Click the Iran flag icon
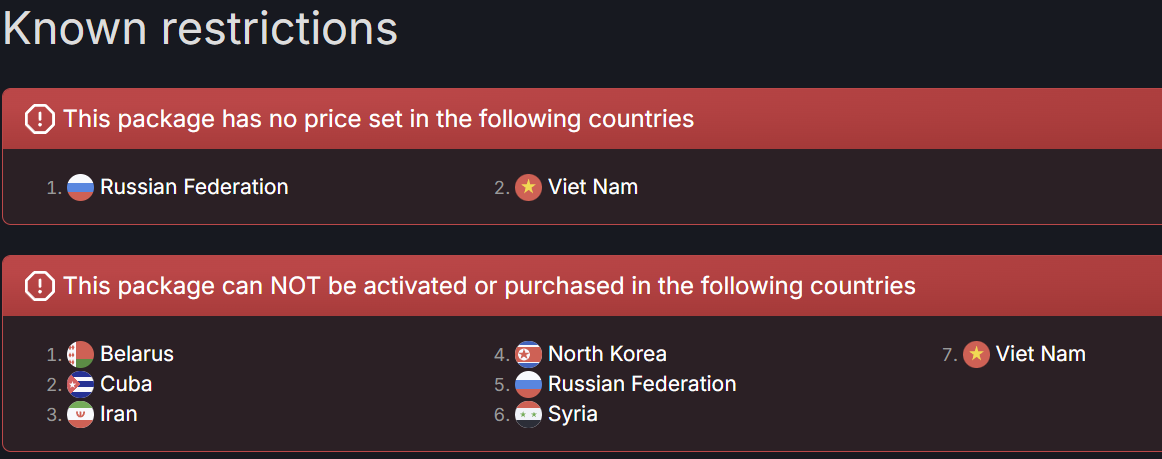The image size is (1162, 459). (x=80, y=414)
